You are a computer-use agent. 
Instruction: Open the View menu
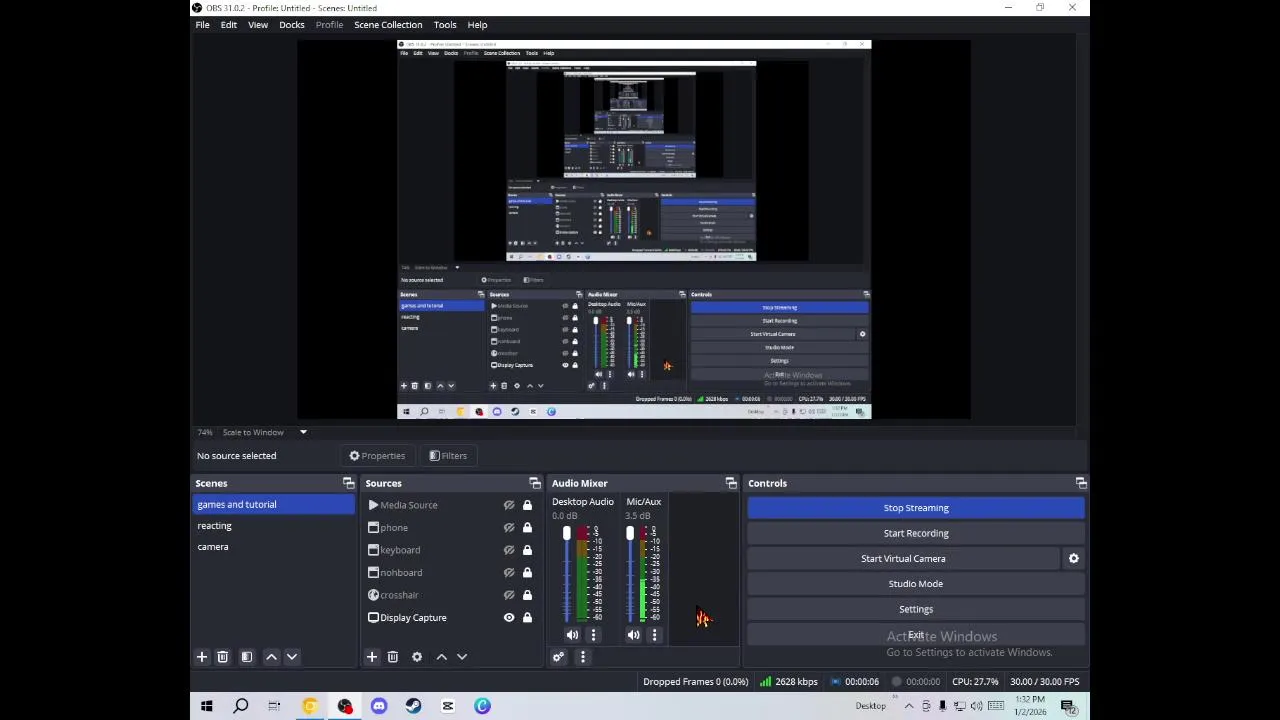258,25
